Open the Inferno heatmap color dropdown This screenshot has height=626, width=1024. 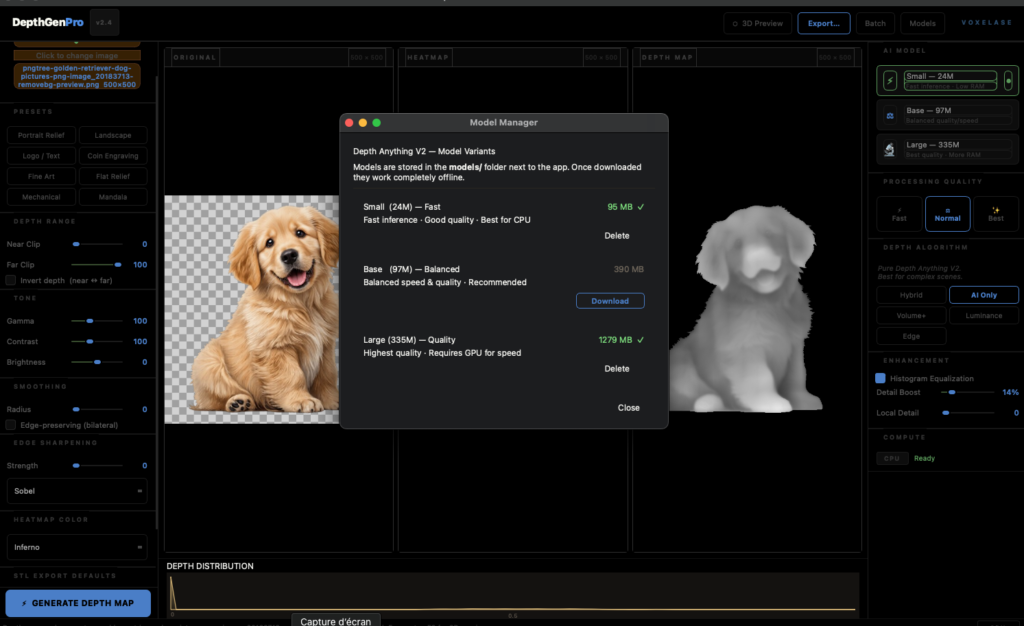[77, 547]
